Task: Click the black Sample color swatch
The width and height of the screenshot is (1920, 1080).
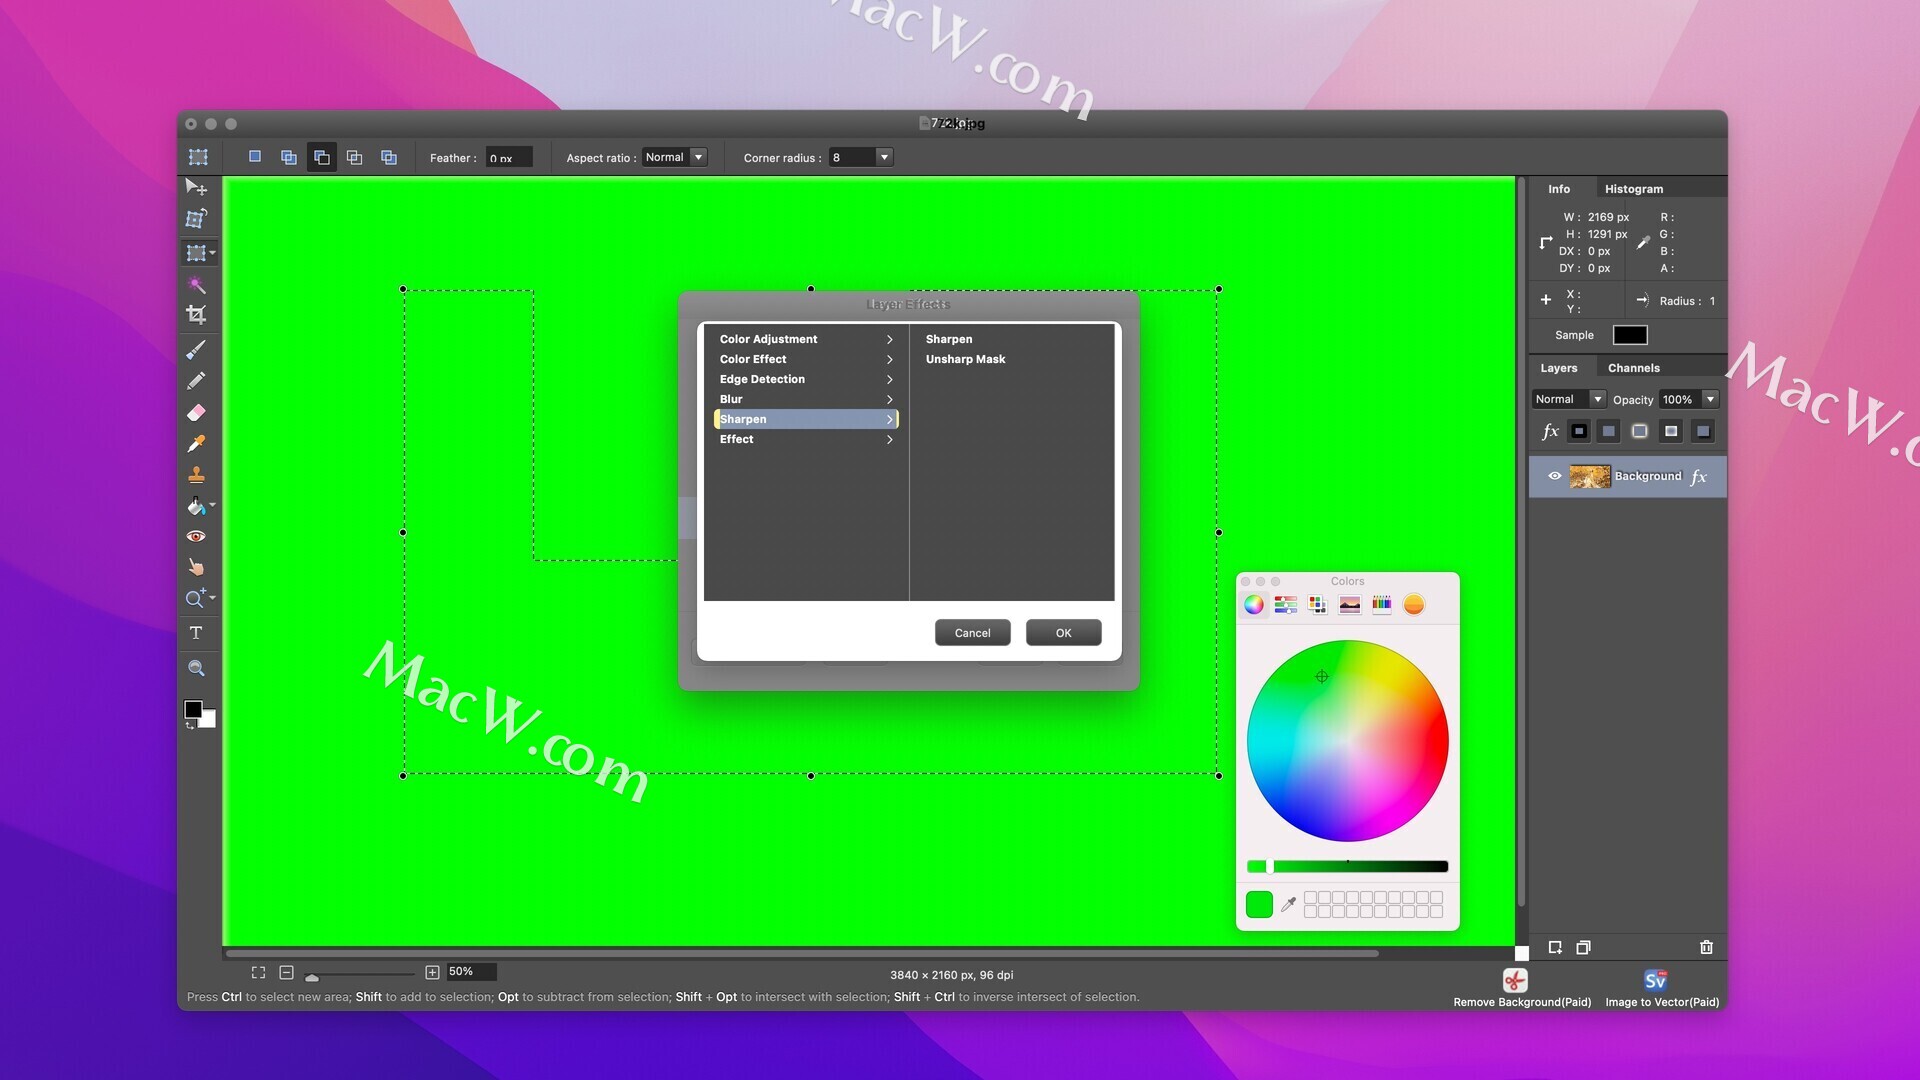Action: pyautogui.click(x=1629, y=335)
